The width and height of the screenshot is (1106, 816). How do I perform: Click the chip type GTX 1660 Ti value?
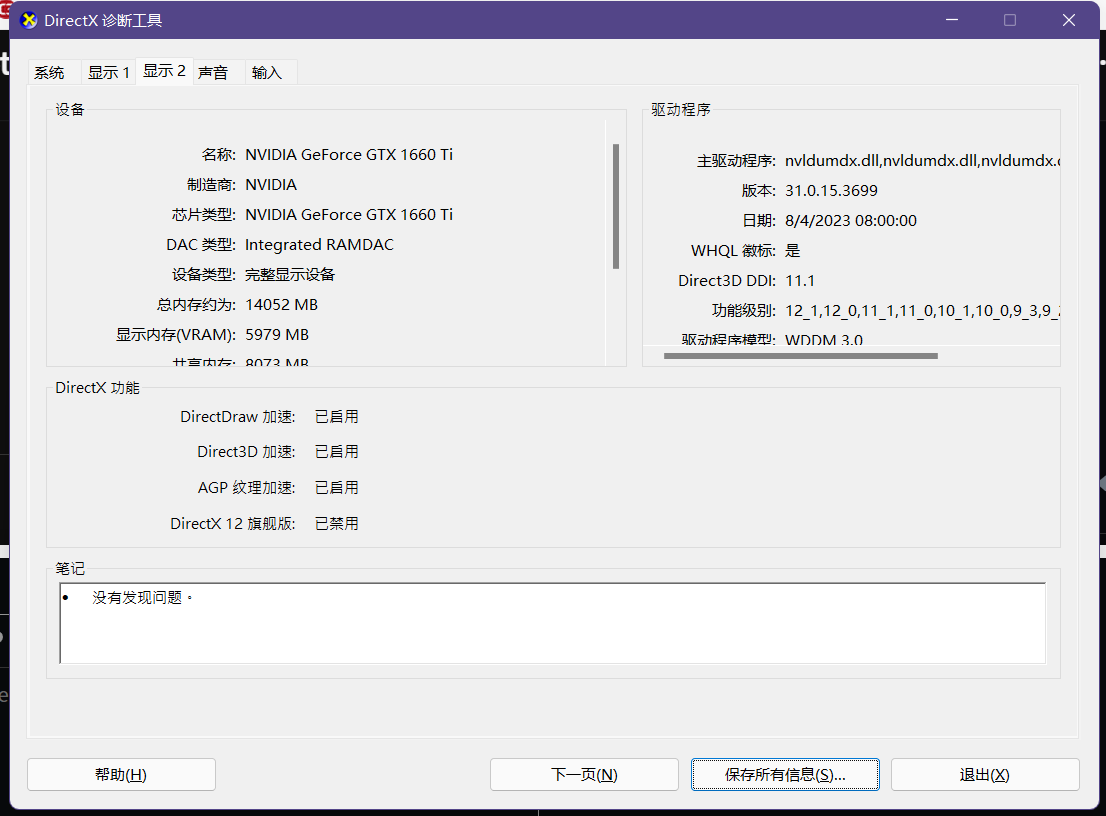[x=348, y=215]
